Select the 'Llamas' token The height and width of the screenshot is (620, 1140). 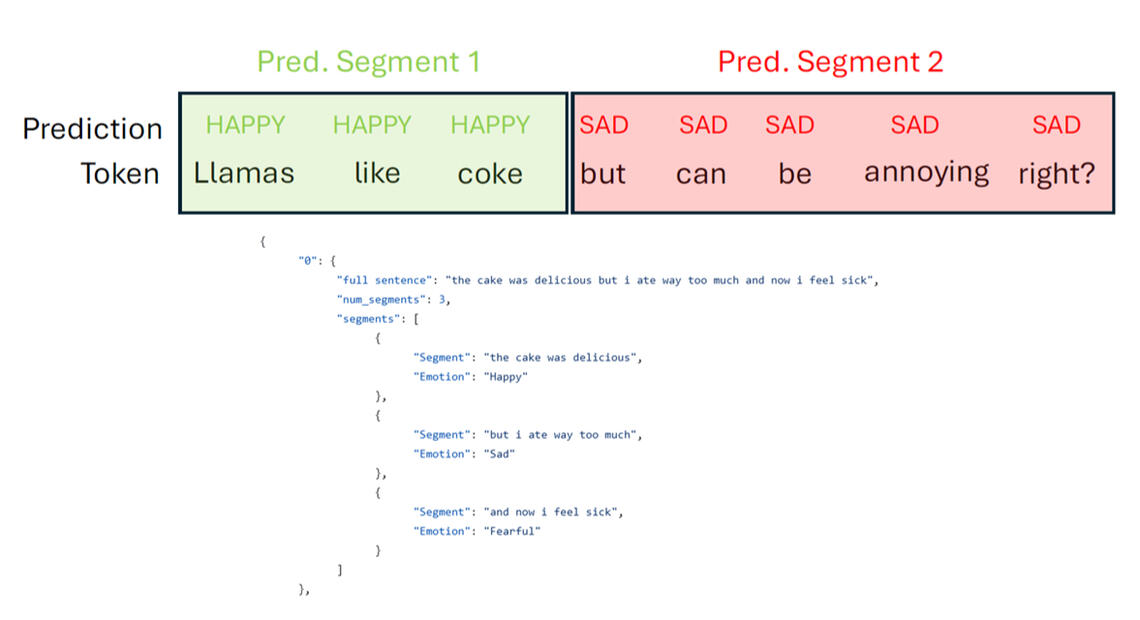tap(244, 173)
